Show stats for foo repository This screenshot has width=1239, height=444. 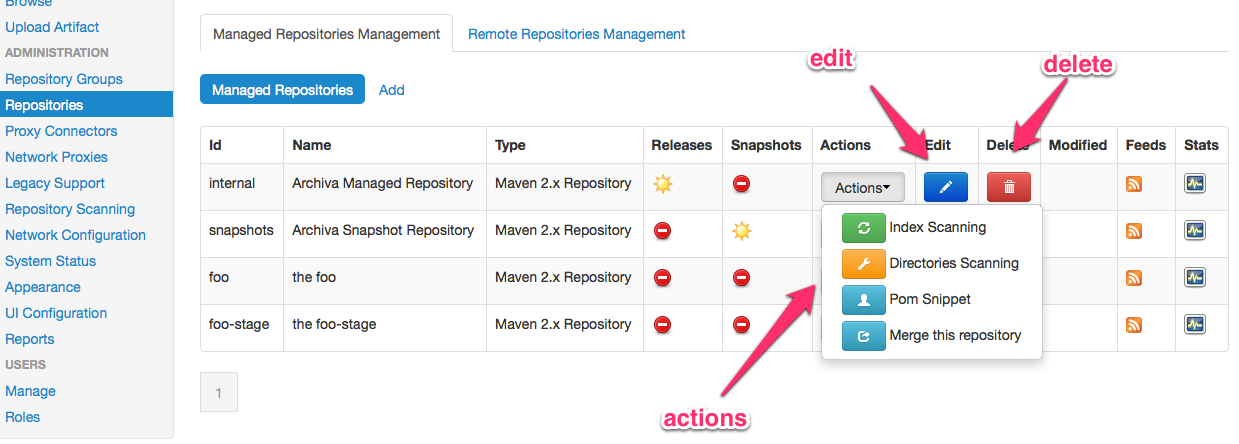coord(1194,278)
